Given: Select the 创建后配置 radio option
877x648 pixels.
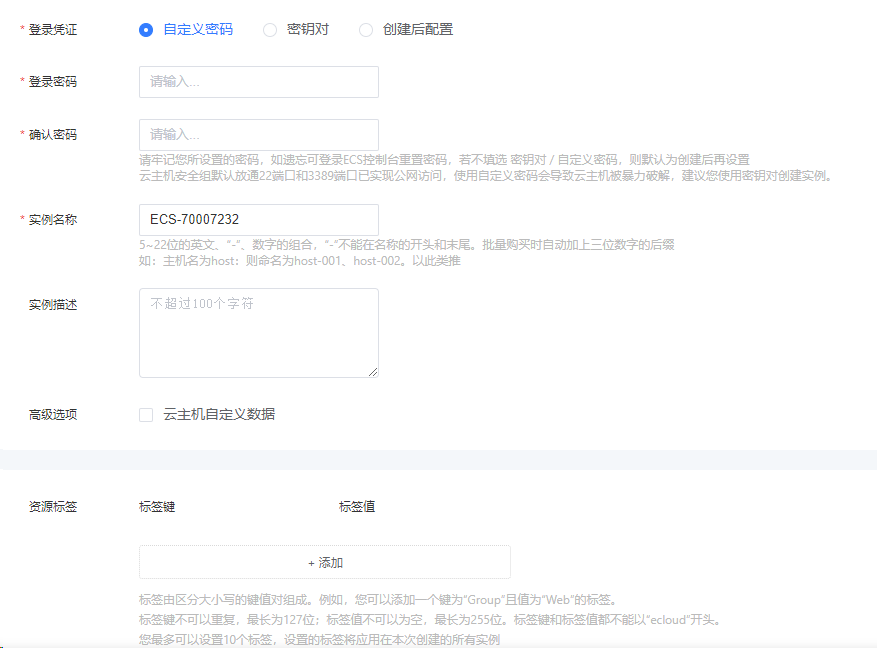Looking at the screenshot, I should tap(366, 30).
